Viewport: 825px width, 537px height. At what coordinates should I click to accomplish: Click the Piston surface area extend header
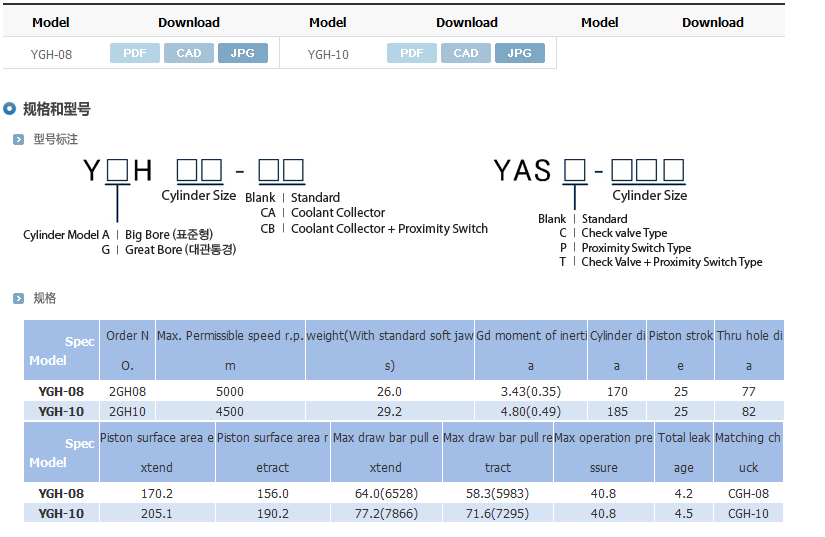pos(157,452)
